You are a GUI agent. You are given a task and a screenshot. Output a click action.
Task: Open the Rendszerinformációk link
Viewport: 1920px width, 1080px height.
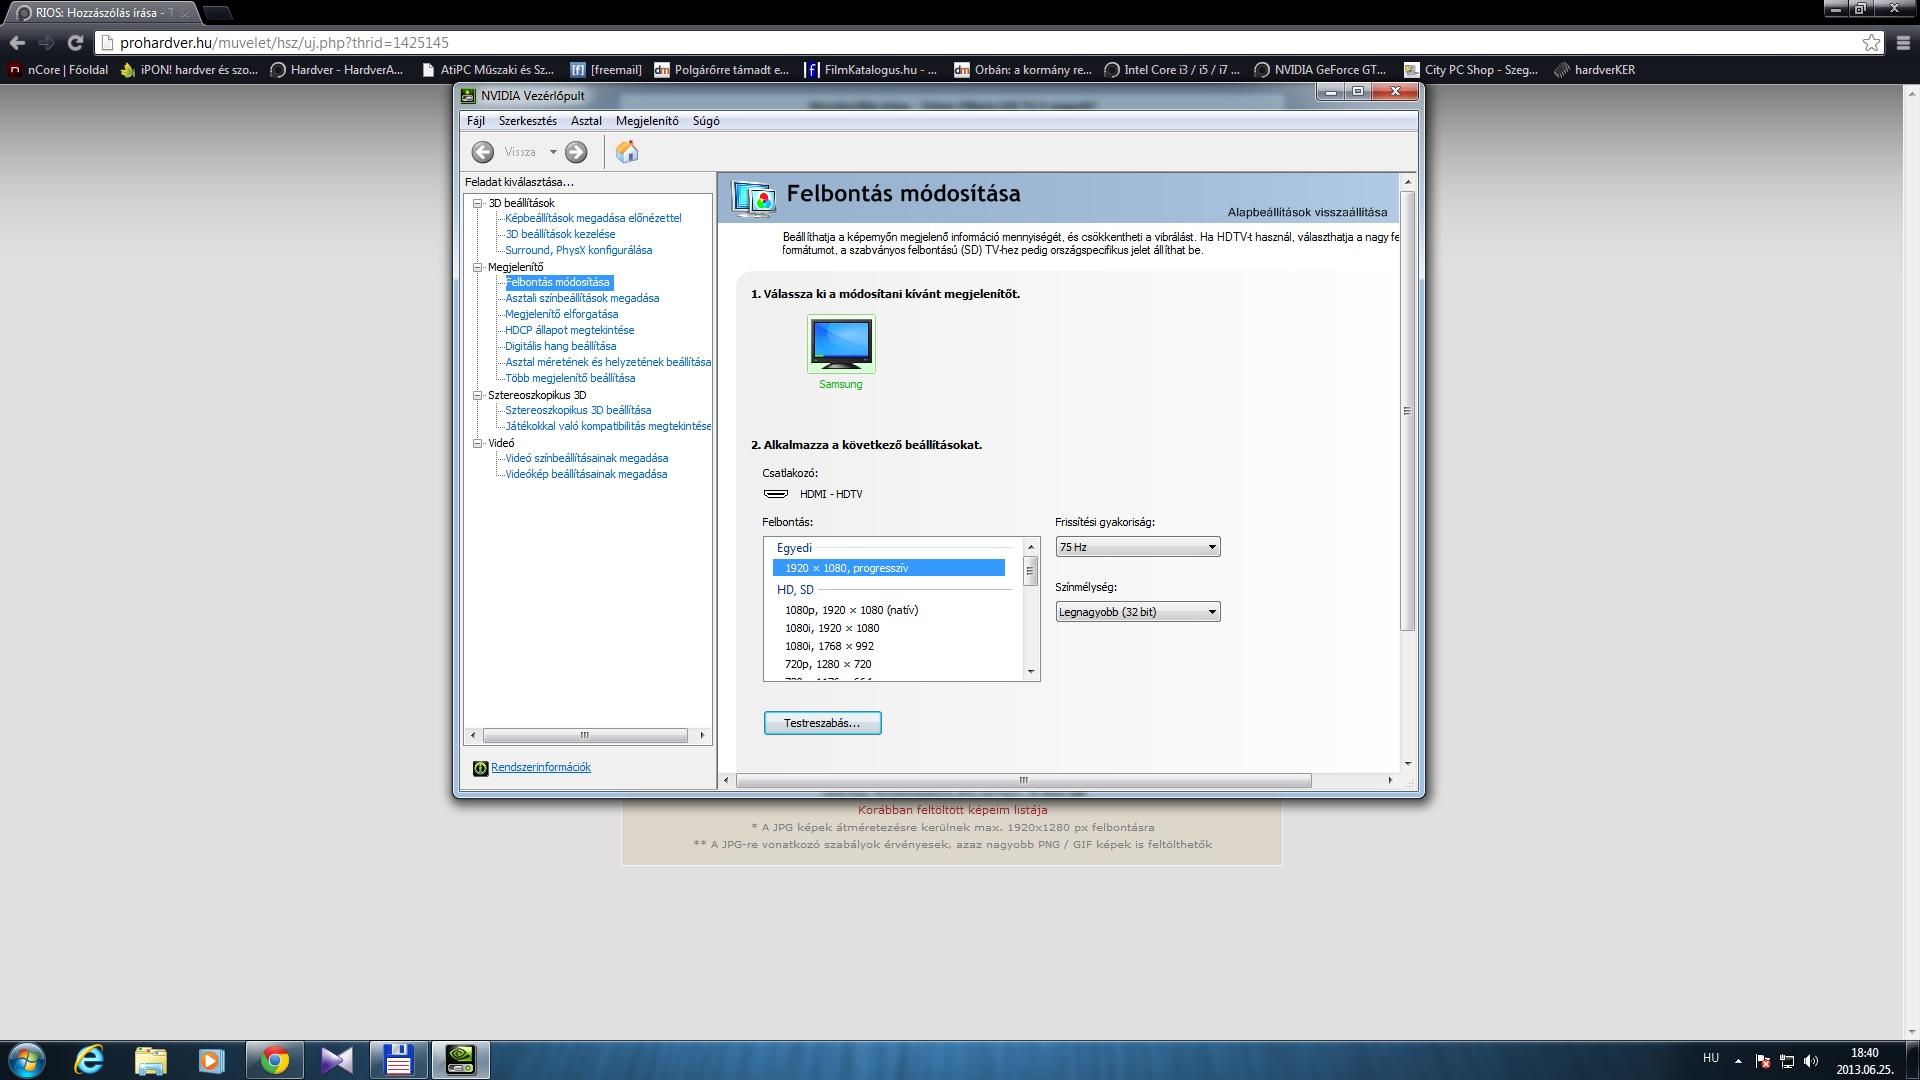coord(540,767)
